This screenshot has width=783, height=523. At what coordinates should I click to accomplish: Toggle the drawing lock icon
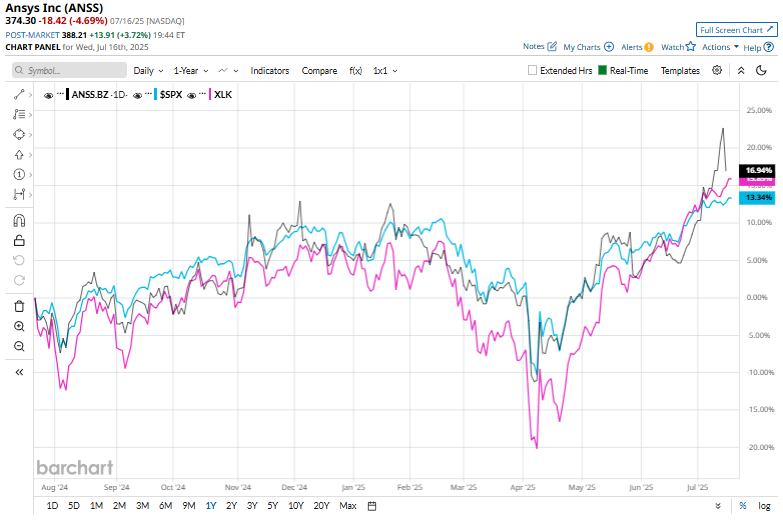click(x=19, y=241)
